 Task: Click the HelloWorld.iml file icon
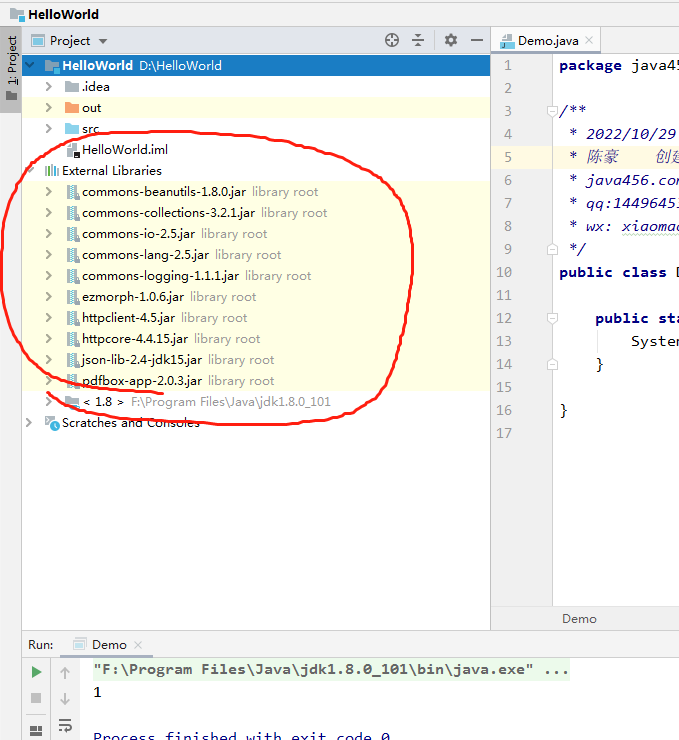point(73,150)
